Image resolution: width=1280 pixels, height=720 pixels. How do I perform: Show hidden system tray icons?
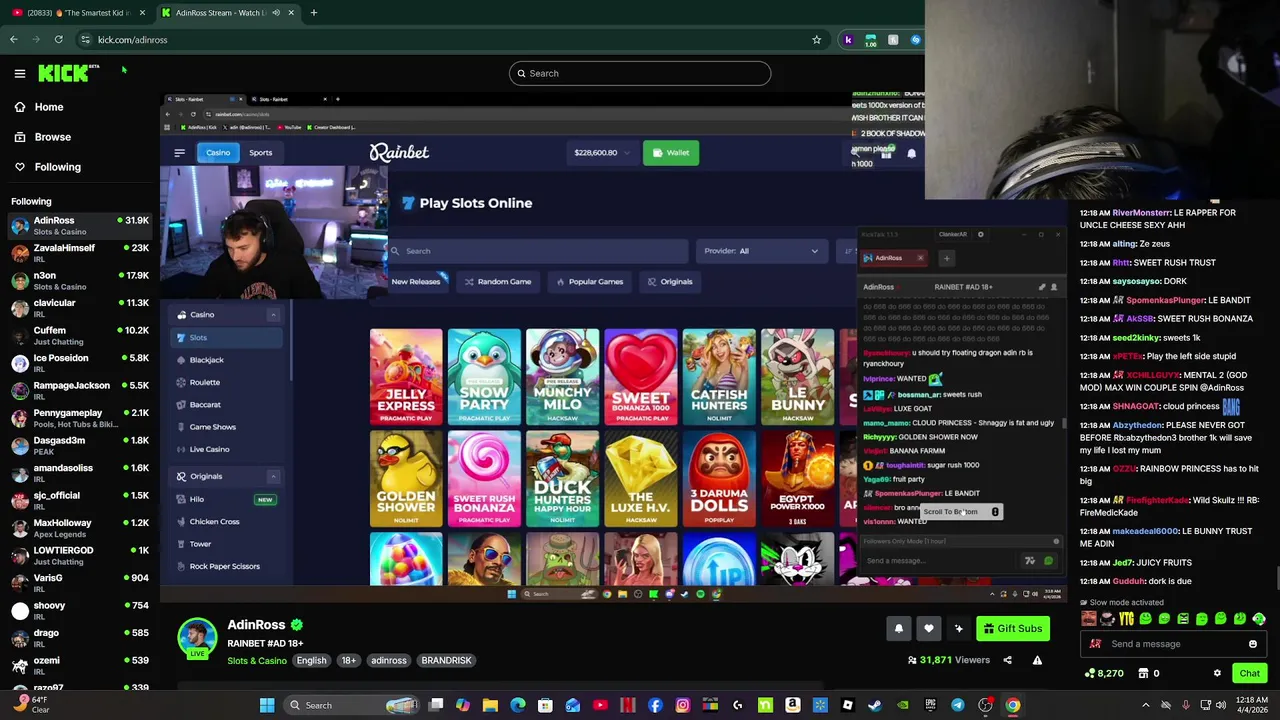[1146, 705]
